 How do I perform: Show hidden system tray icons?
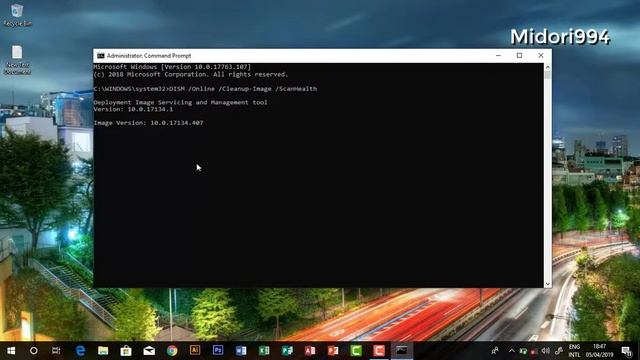[x=511, y=351]
